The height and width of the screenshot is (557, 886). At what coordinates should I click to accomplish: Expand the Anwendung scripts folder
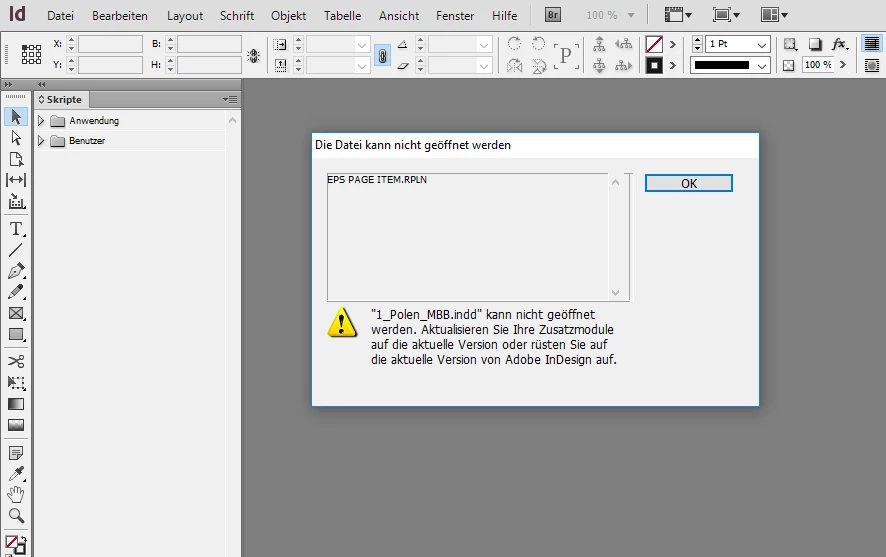tap(41, 121)
